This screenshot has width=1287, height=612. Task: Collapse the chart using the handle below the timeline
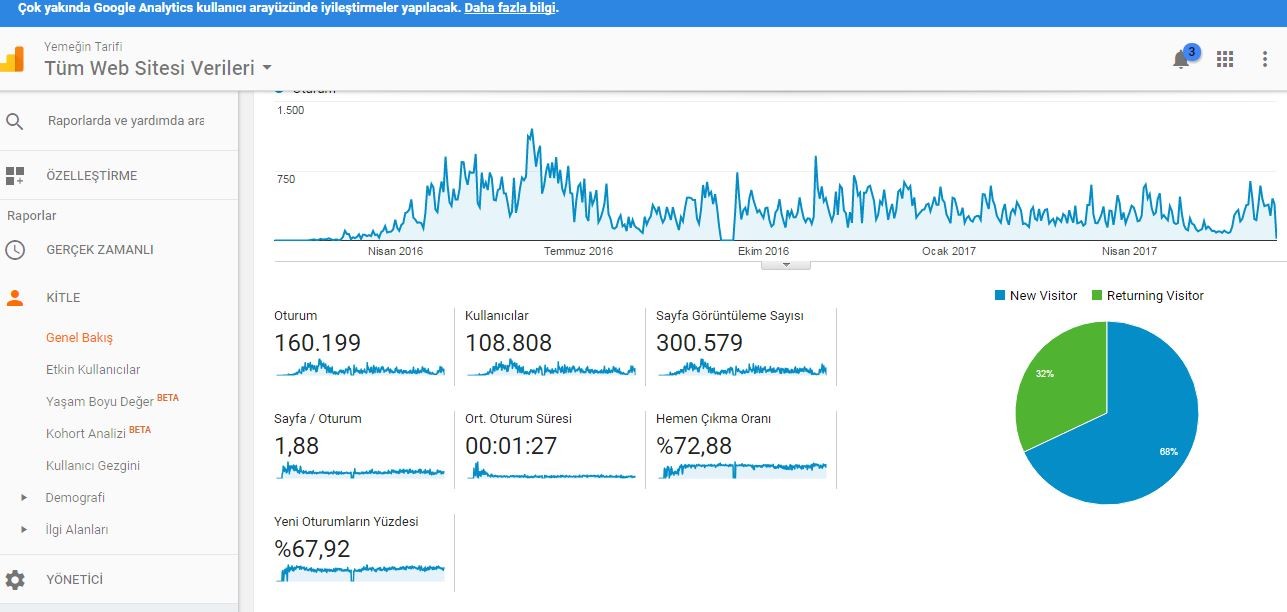click(x=786, y=265)
